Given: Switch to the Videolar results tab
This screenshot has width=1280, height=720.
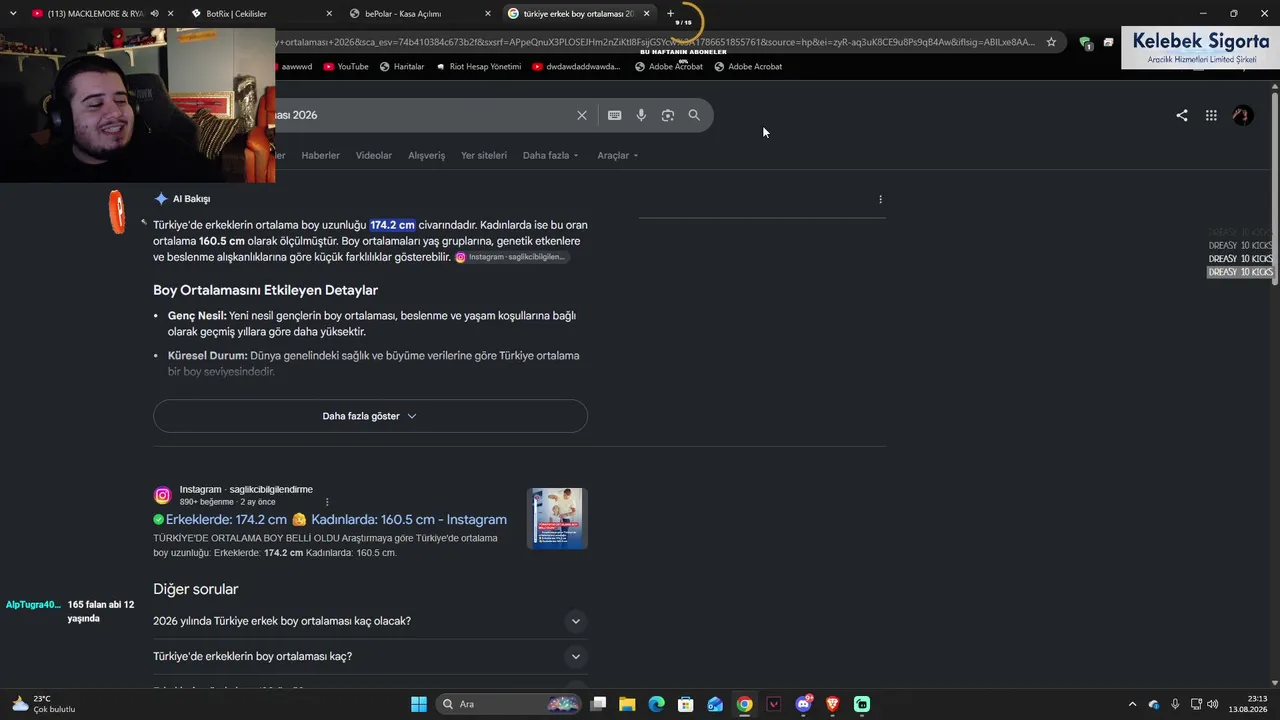Looking at the screenshot, I should (374, 156).
